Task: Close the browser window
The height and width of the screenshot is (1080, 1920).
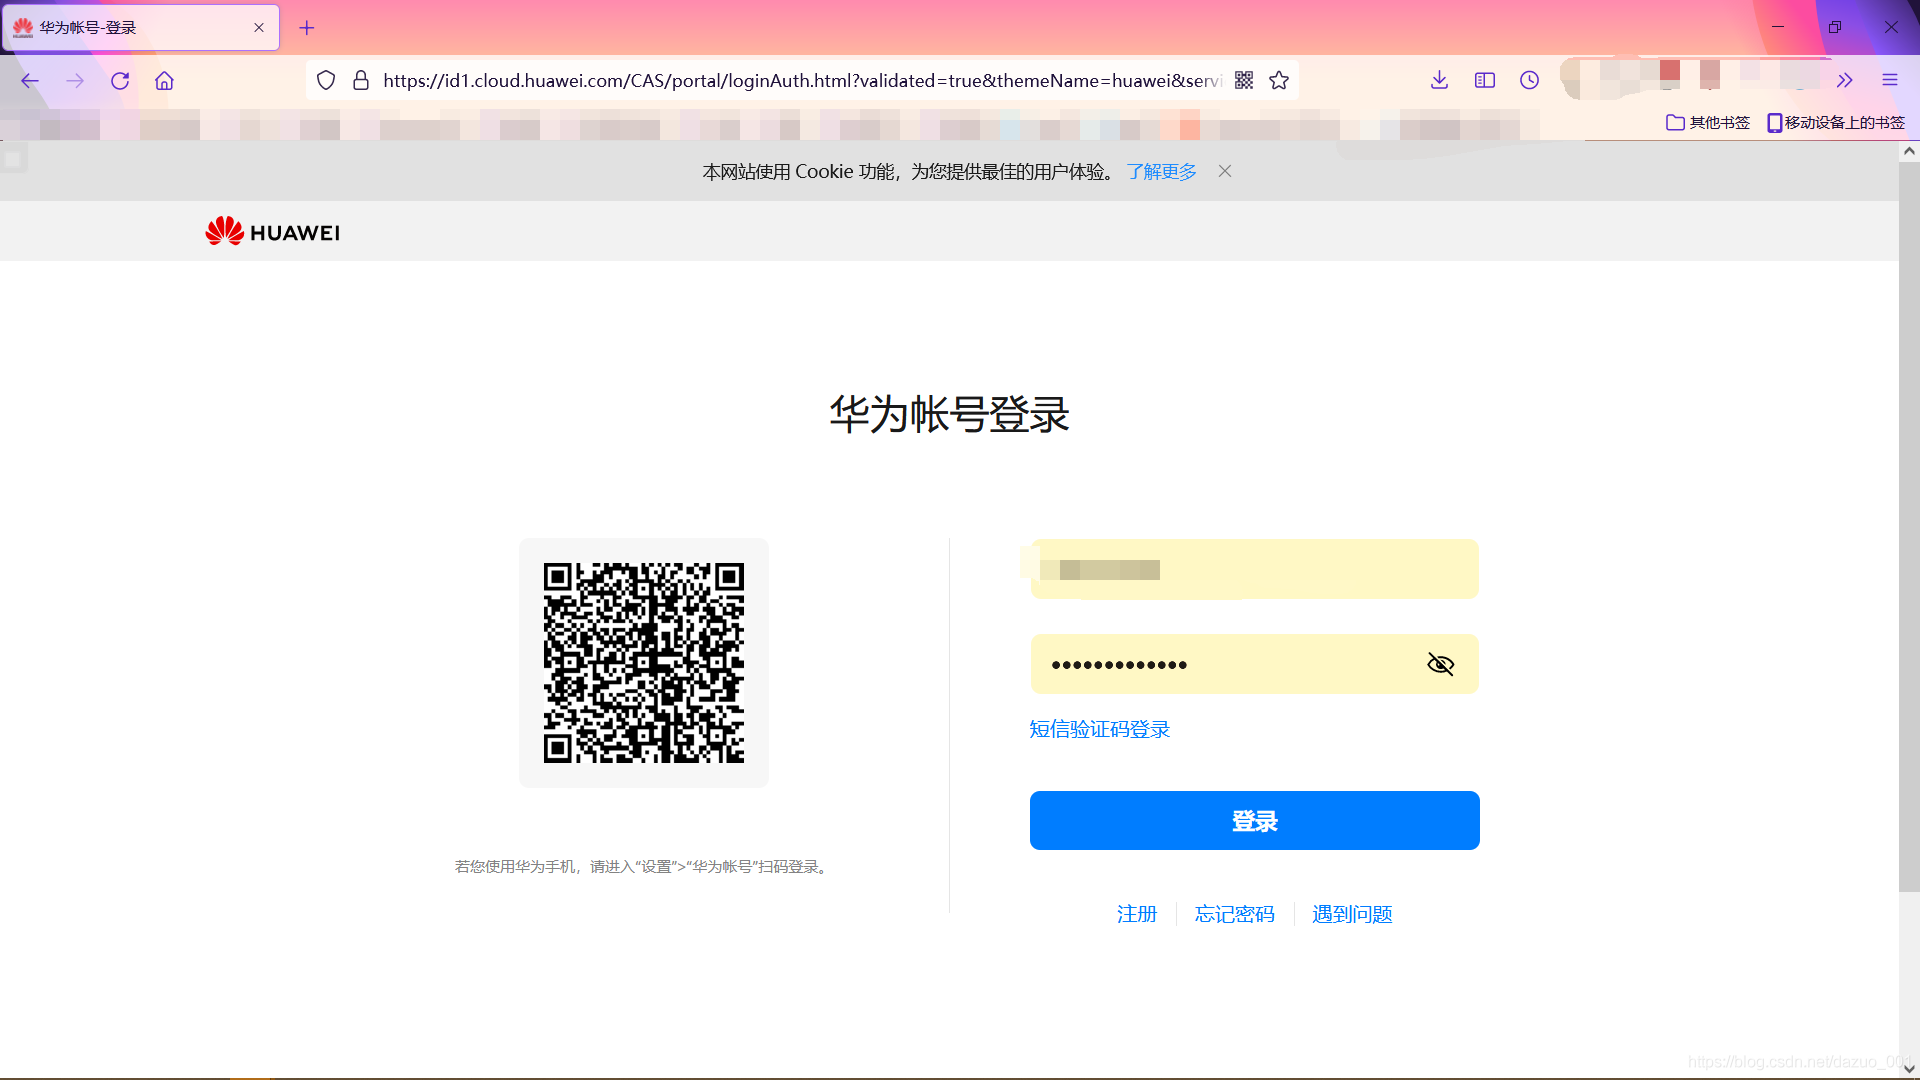Action: (1891, 27)
